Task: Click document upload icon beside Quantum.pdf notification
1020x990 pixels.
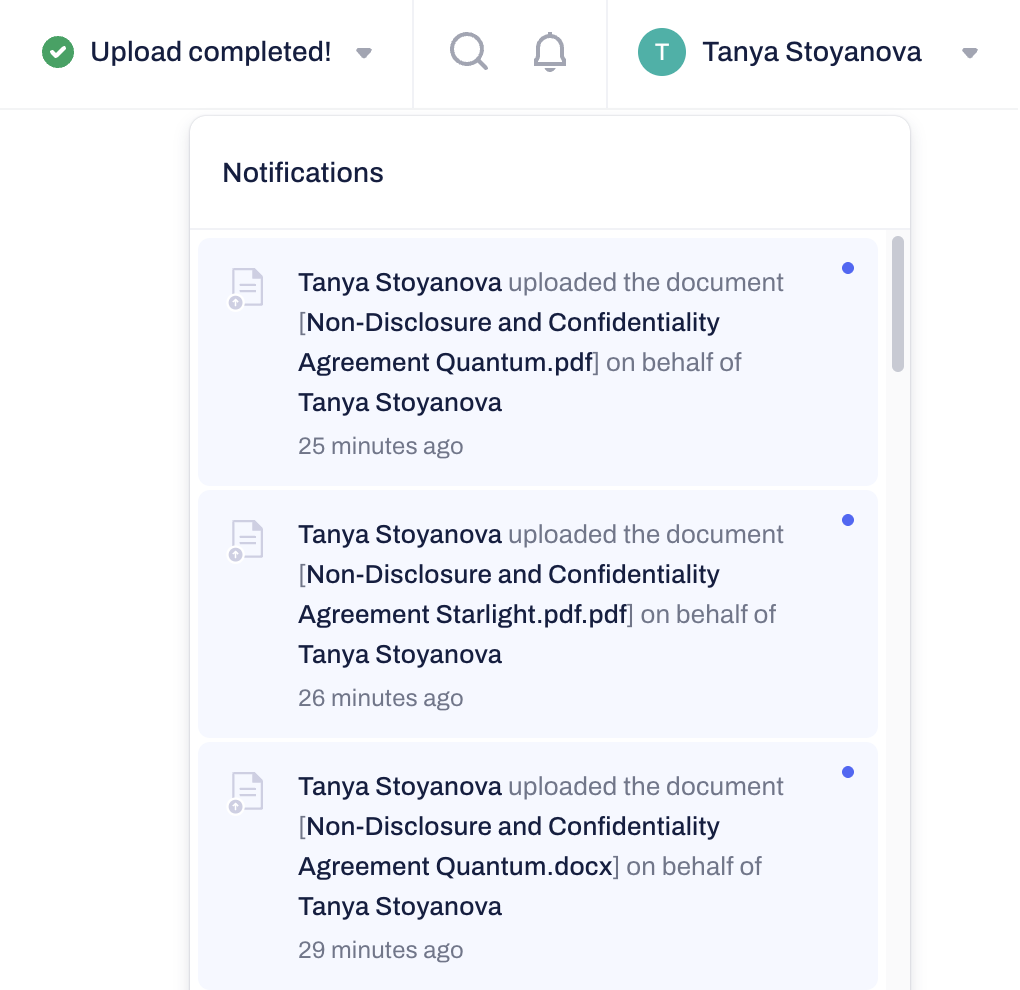Action: [x=245, y=288]
